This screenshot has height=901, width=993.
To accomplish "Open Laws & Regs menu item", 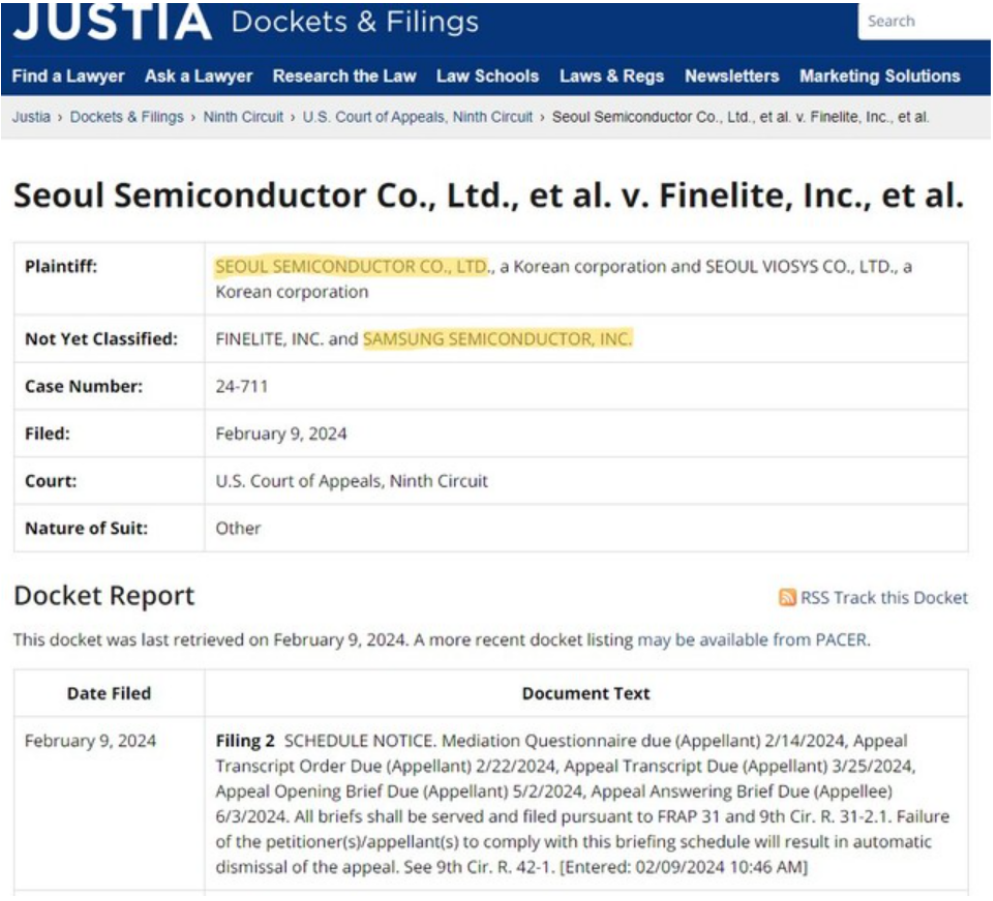I will (x=611, y=76).
